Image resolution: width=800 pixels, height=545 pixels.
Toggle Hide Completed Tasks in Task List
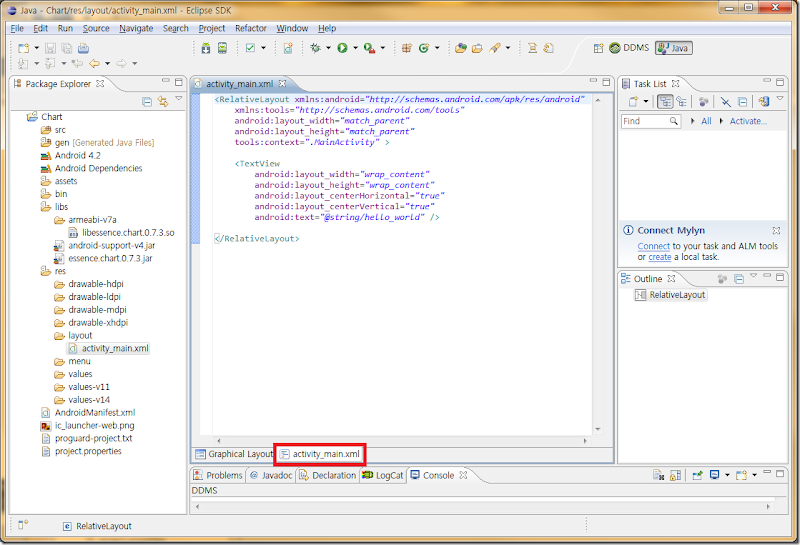(726, 102)
